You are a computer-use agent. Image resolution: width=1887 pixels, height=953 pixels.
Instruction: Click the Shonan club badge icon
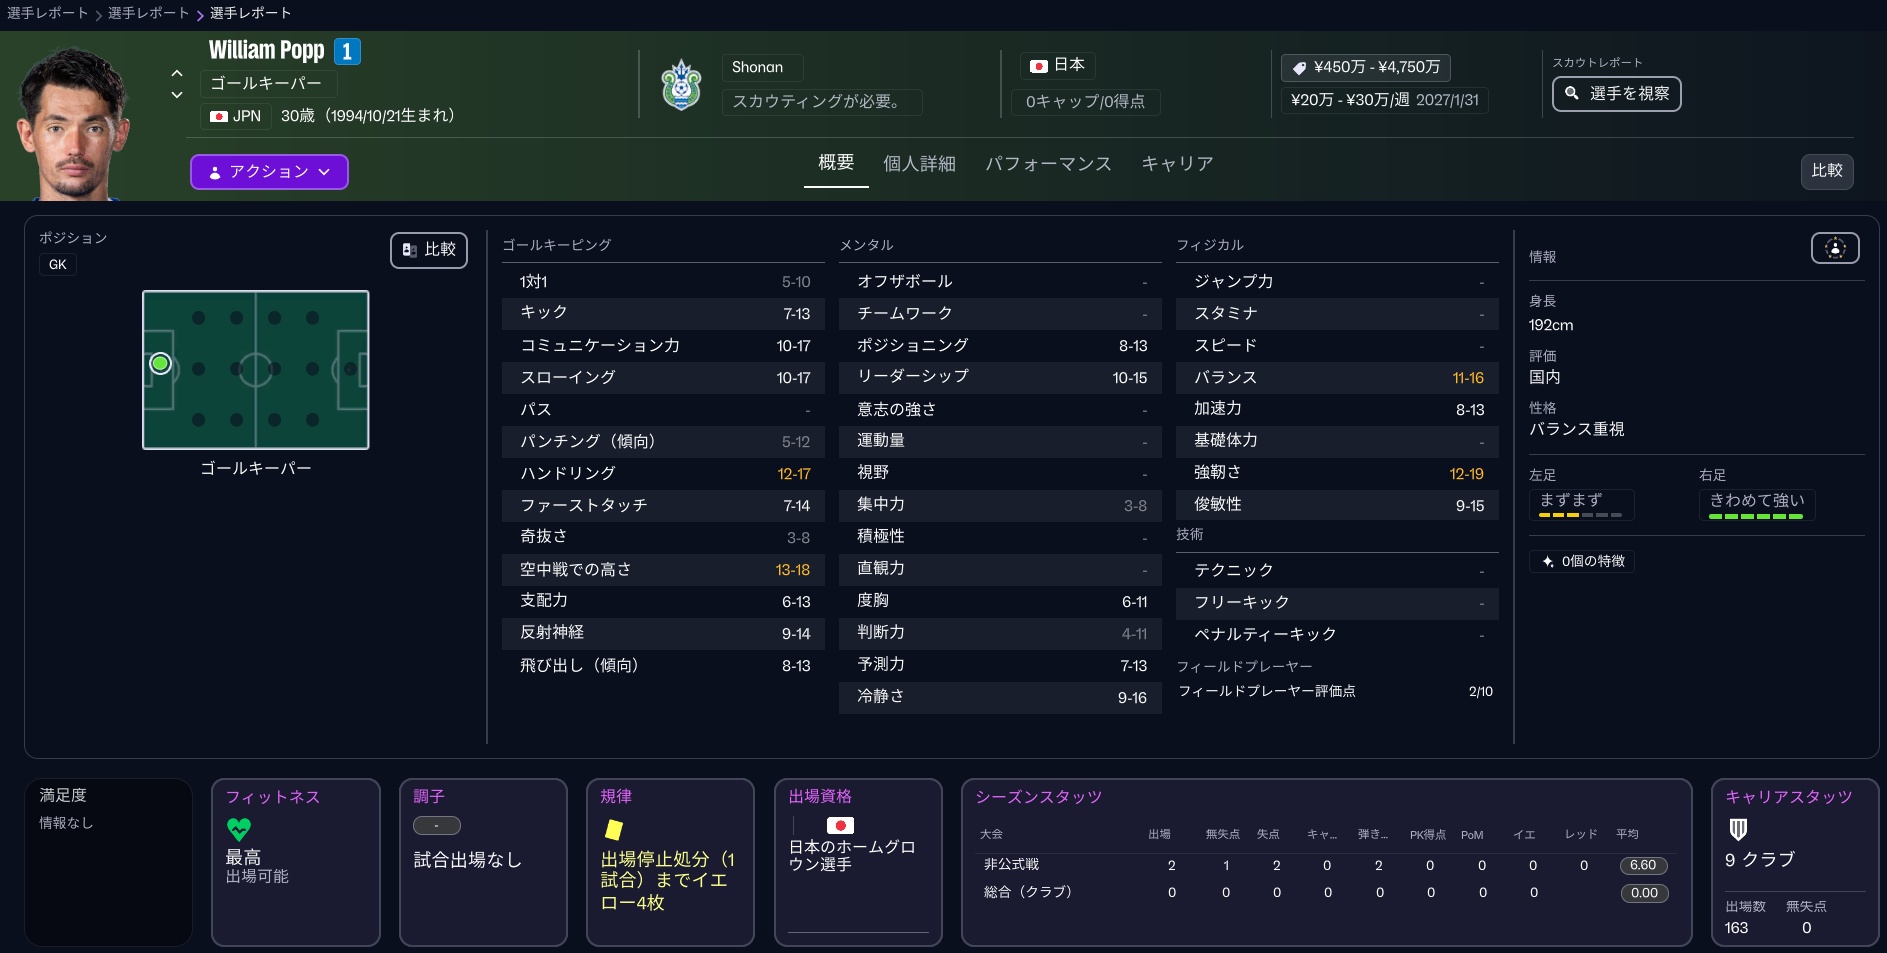click(681, 85)
